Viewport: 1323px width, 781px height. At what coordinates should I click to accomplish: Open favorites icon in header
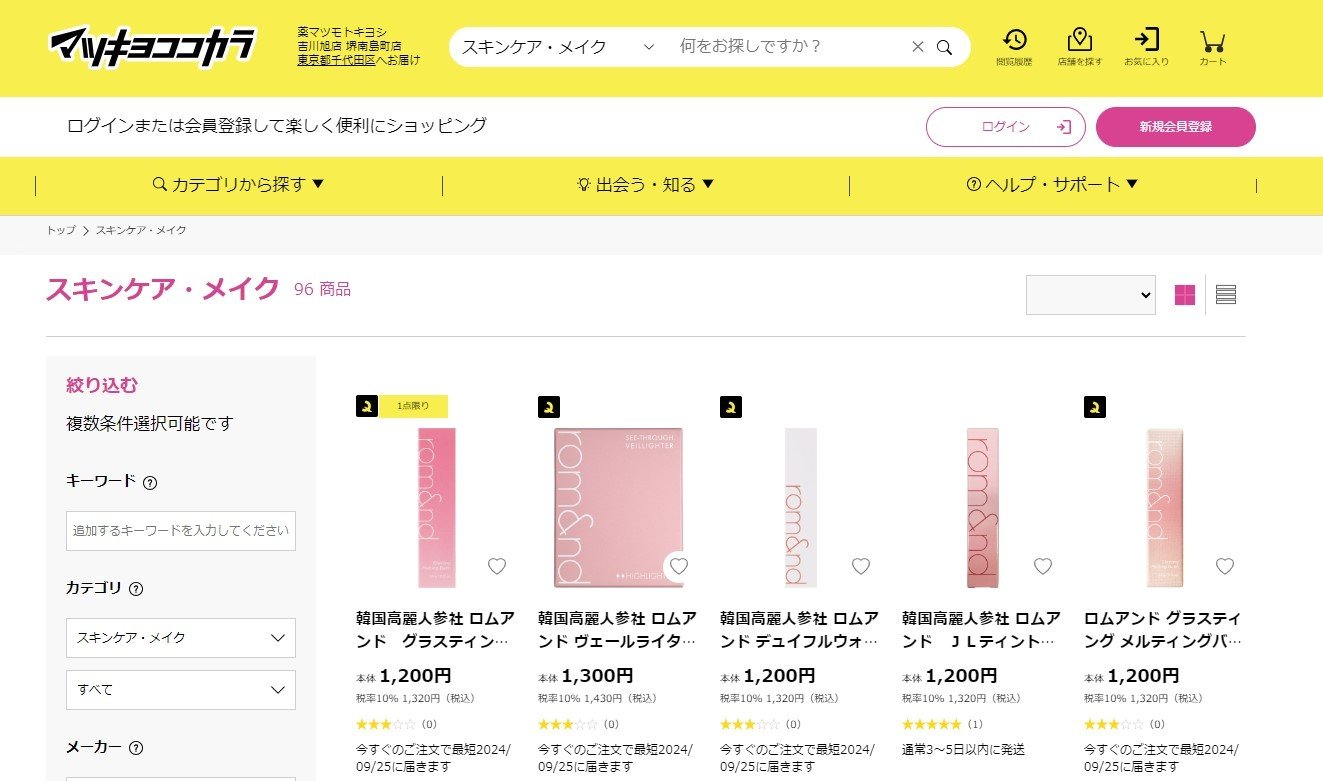1146,41
